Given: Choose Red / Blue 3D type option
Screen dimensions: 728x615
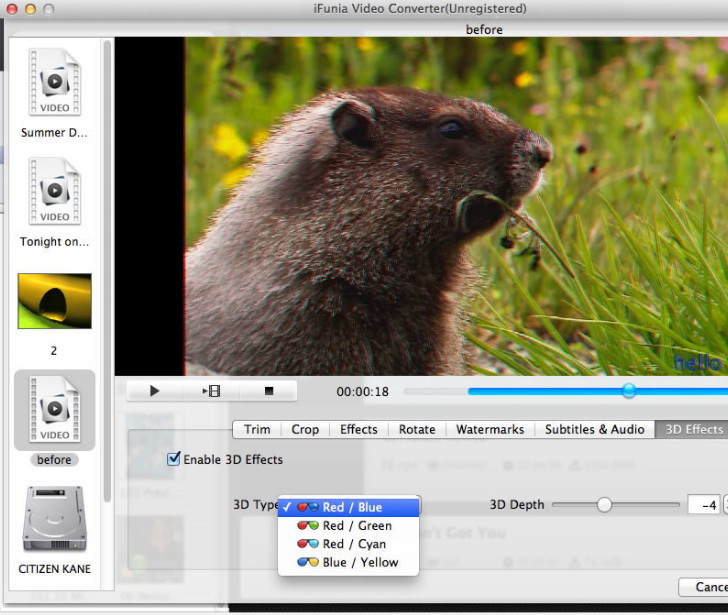Looking at the screenshot, I should tap(351, 507).
